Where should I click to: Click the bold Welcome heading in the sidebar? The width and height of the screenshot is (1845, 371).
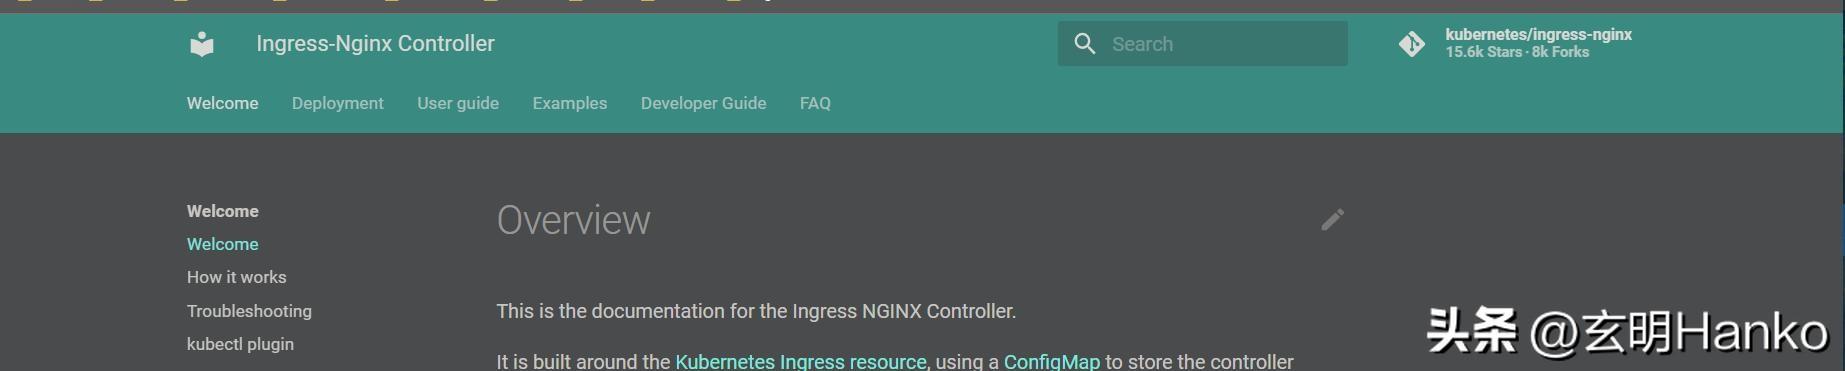click(222, 211)
